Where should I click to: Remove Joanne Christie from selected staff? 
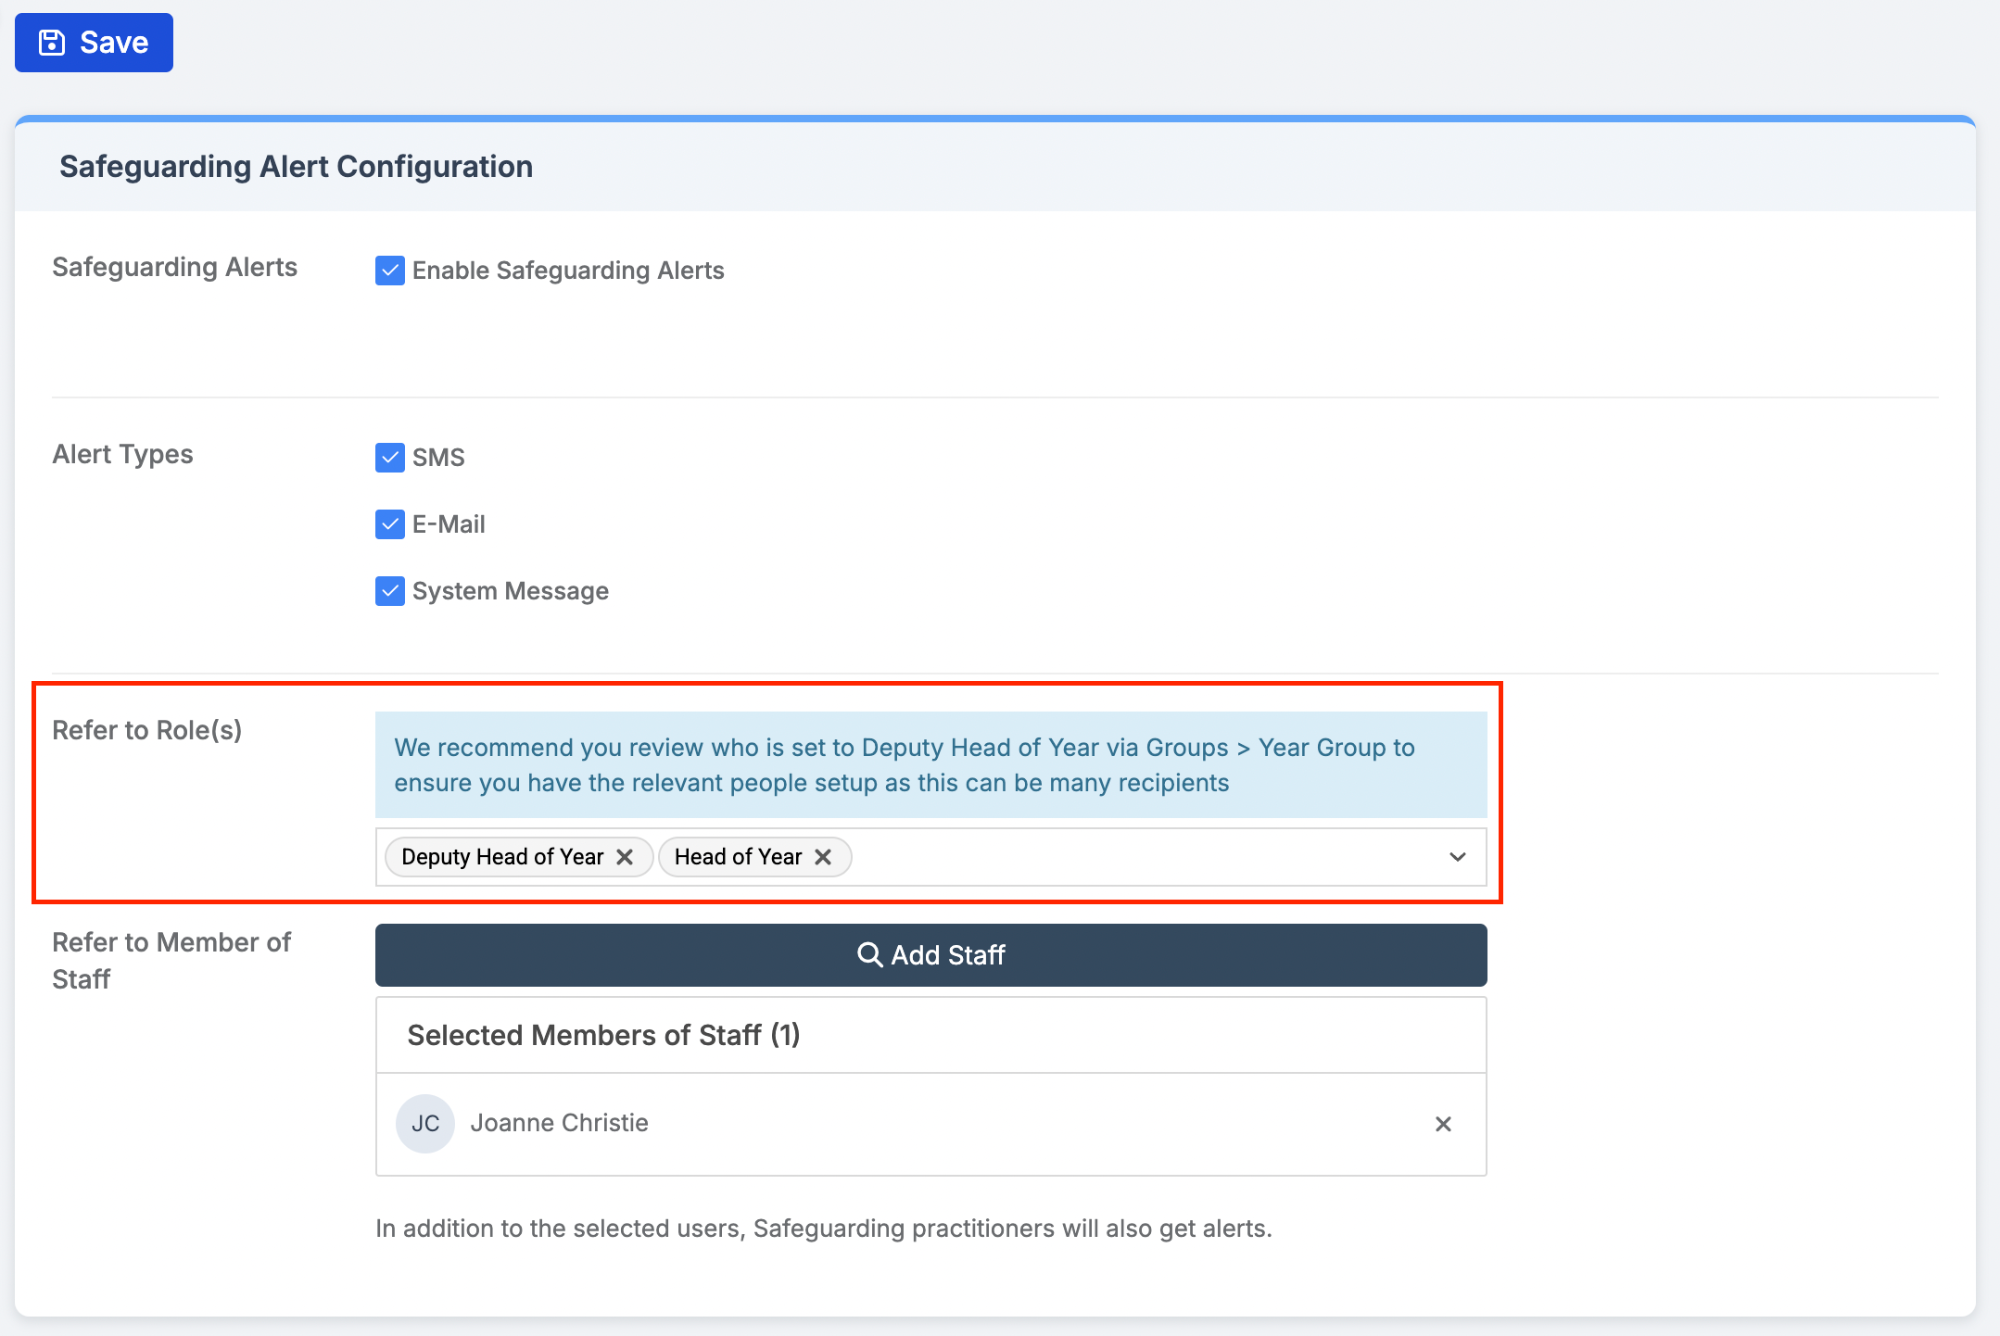(x=1443, y=1123)
